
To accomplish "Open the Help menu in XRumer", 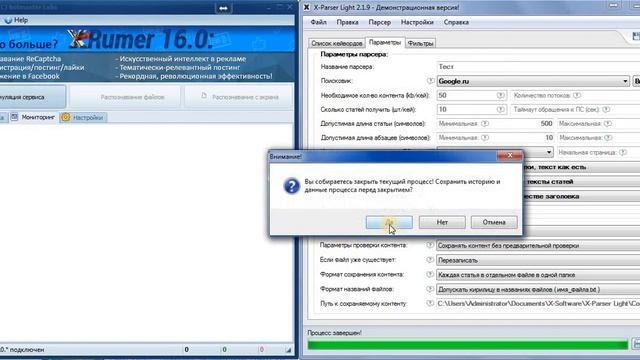I will [16, 20].
